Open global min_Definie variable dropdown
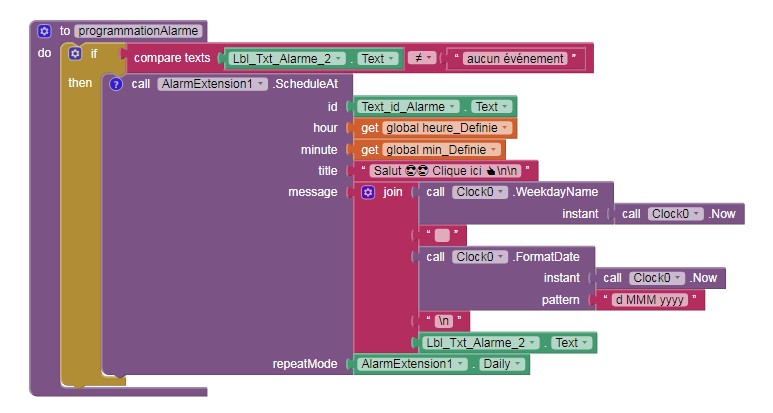This screenshot has height=413, width=773. pyautogui.click(x=441, y=150)
